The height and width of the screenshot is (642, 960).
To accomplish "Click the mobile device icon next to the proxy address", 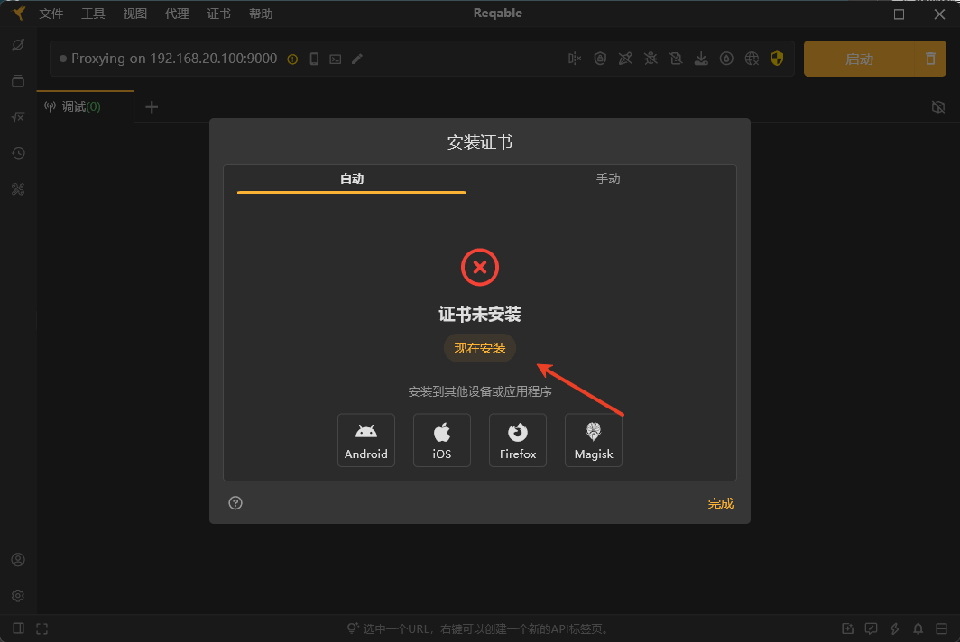I will point(314,58).
